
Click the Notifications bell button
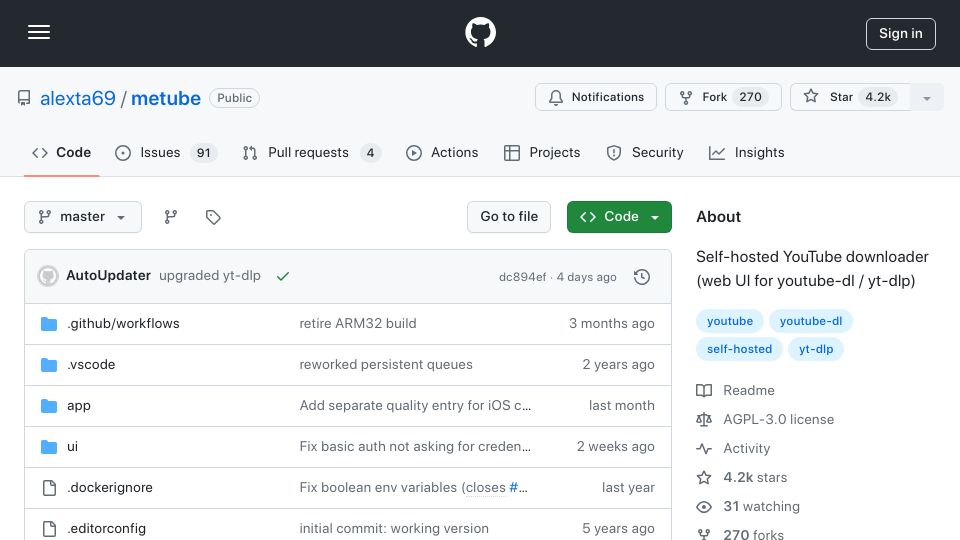pos(596,97)
